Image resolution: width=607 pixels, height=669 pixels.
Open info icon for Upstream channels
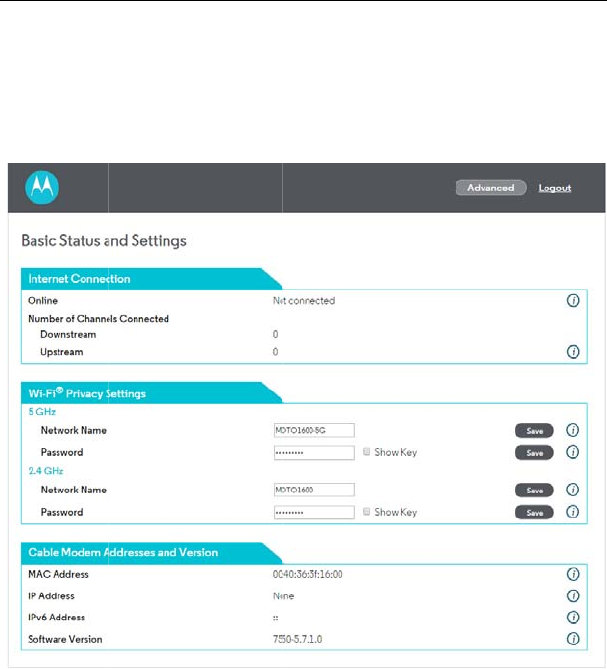[x=573, y=352]
